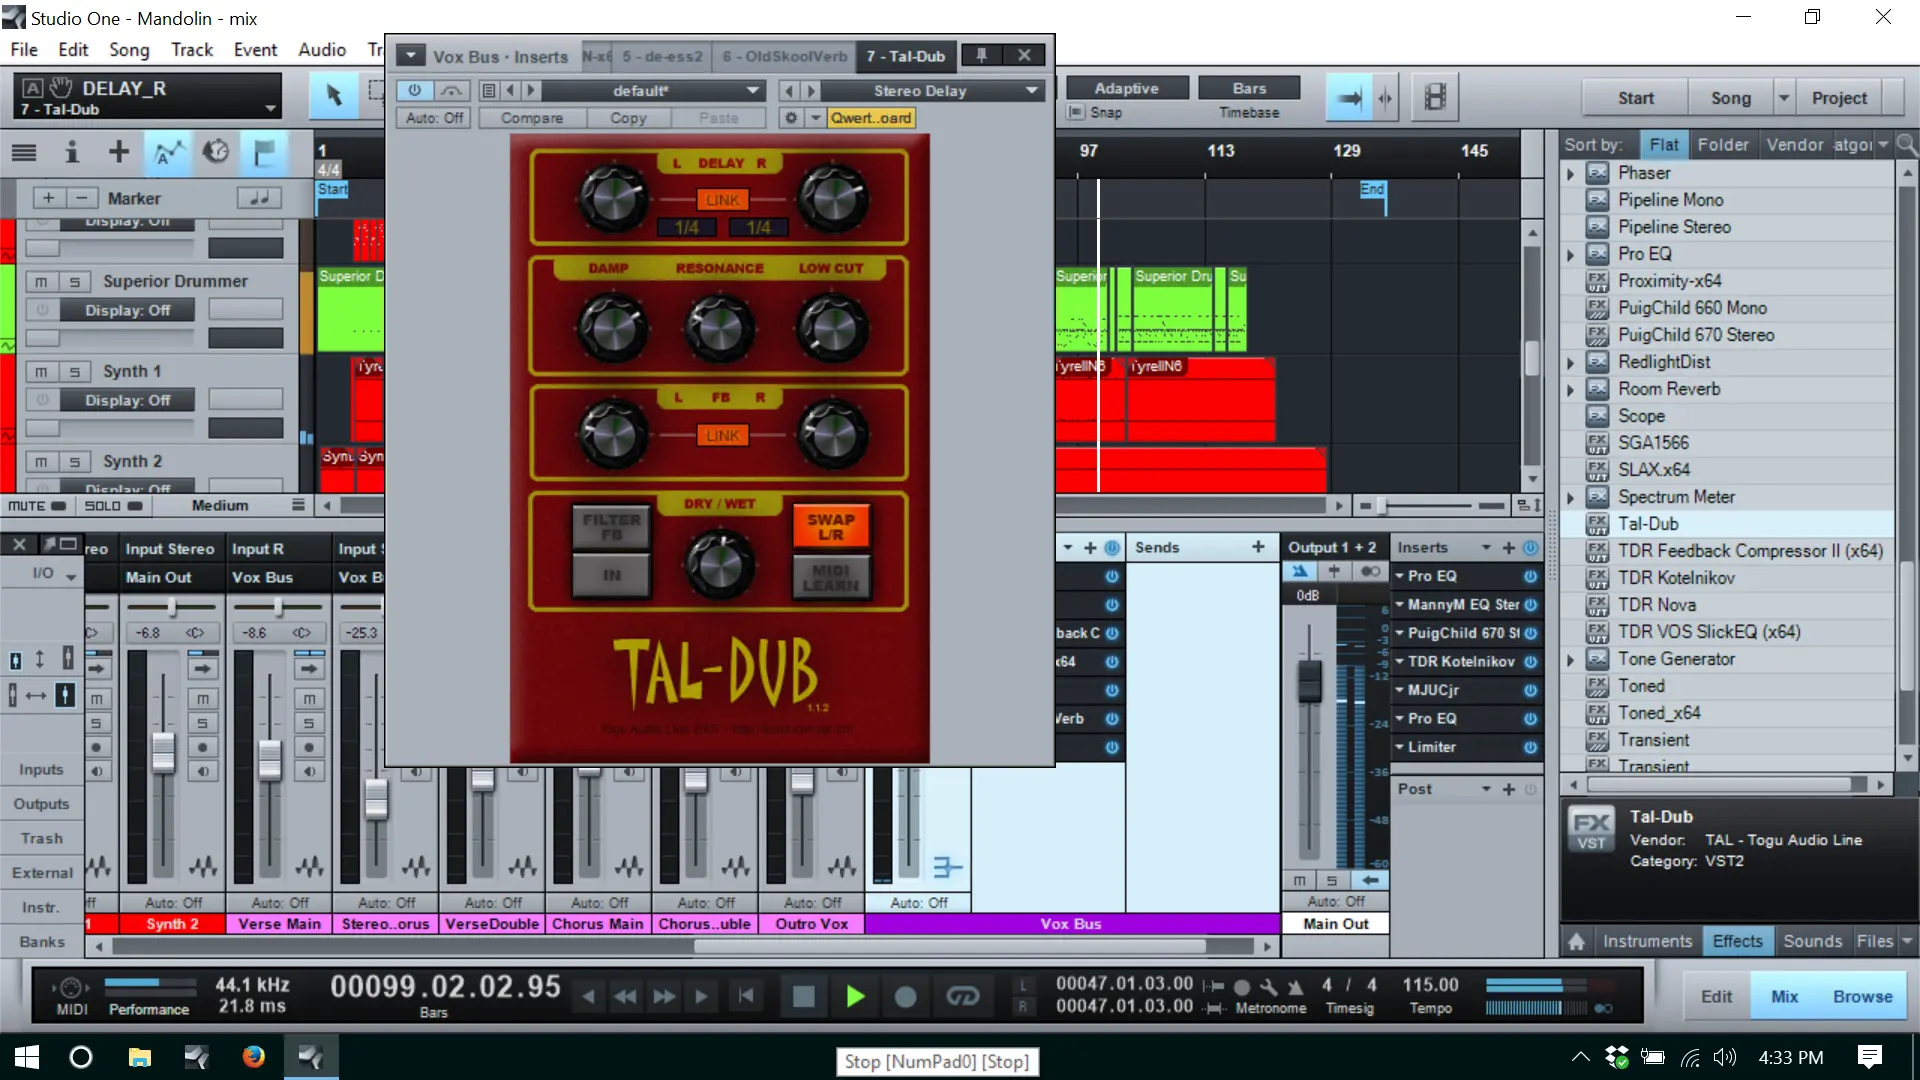Screen dimensions: 1920x1080
Task: Click Return to Zero transport button
Action: pos(746,996)
